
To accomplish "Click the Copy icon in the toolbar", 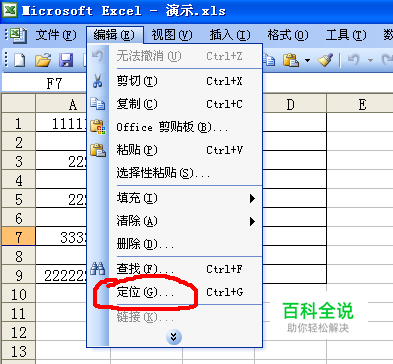I will [269, 60].
